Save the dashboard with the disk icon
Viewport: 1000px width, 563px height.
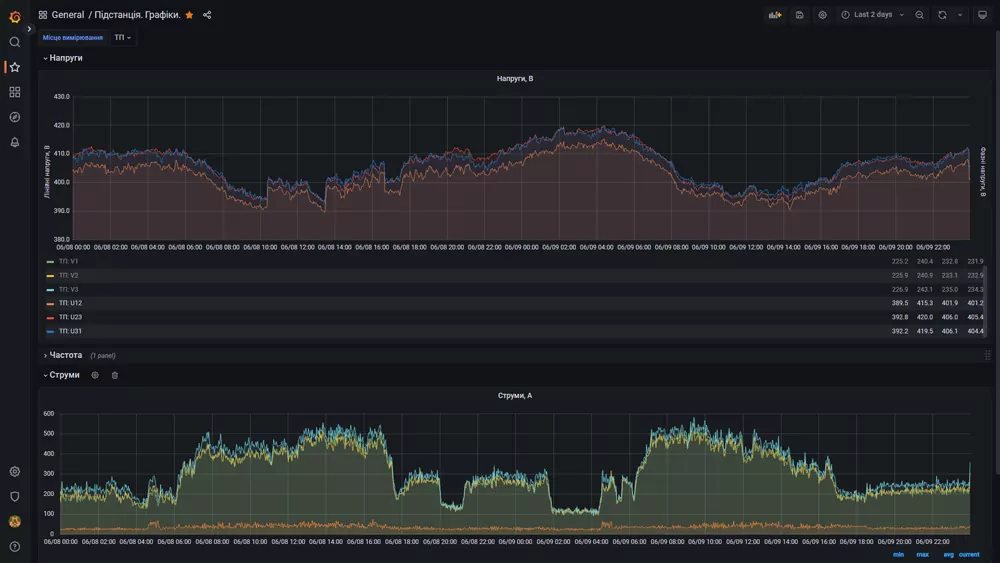point(799,15)
